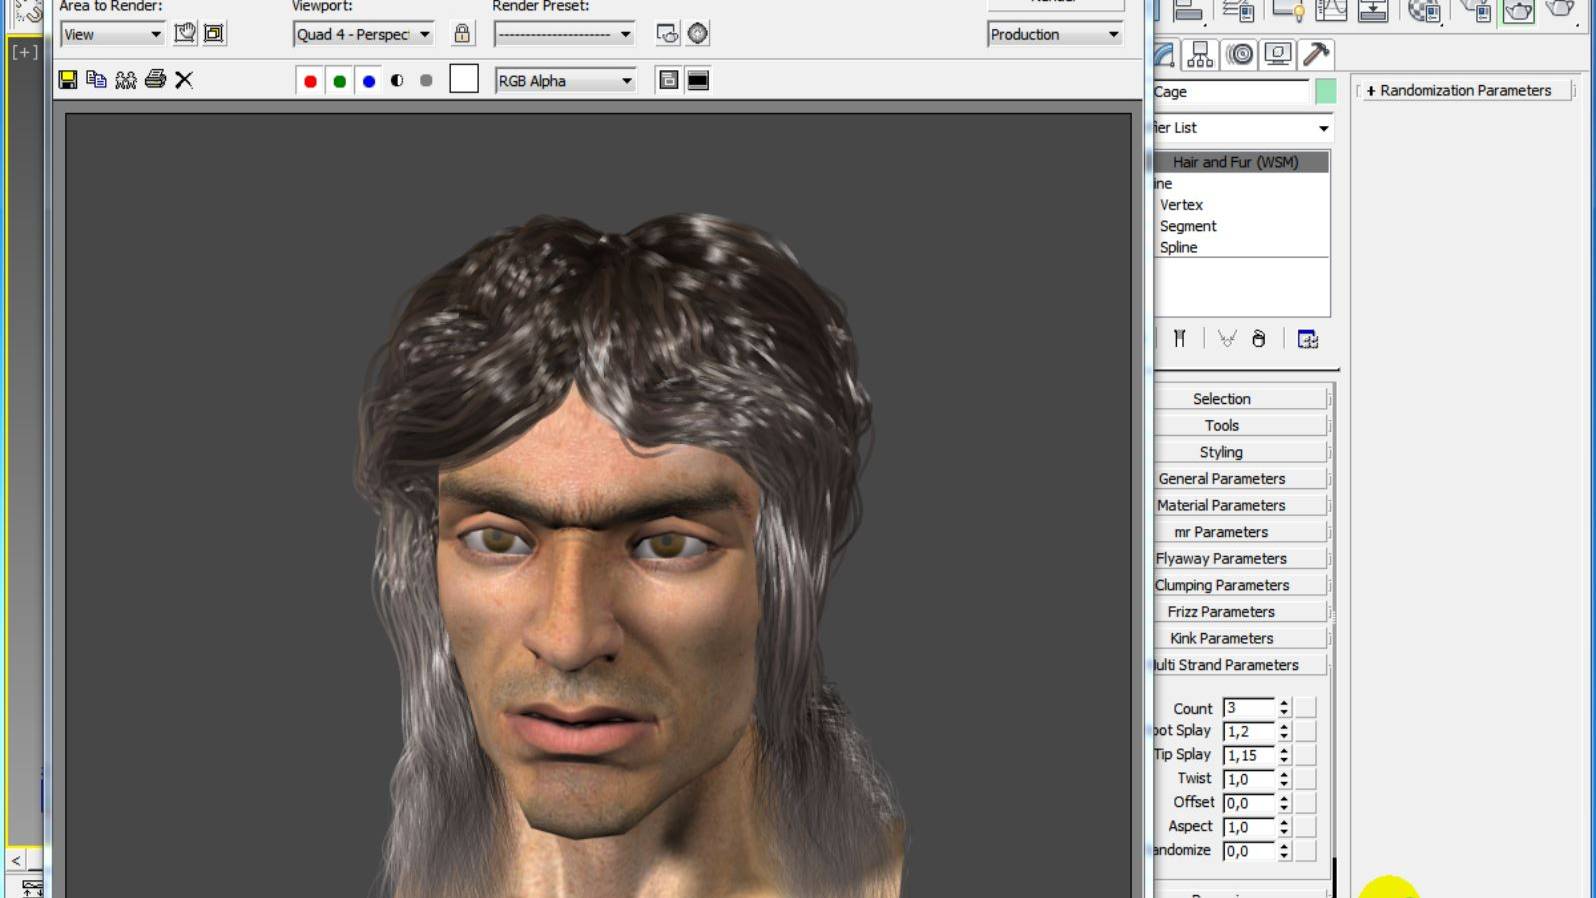Image resolution: width=1596 pixels, height=898 pixels.
Task: Open the Modifier List dropdown
Action: [1243, 128]
